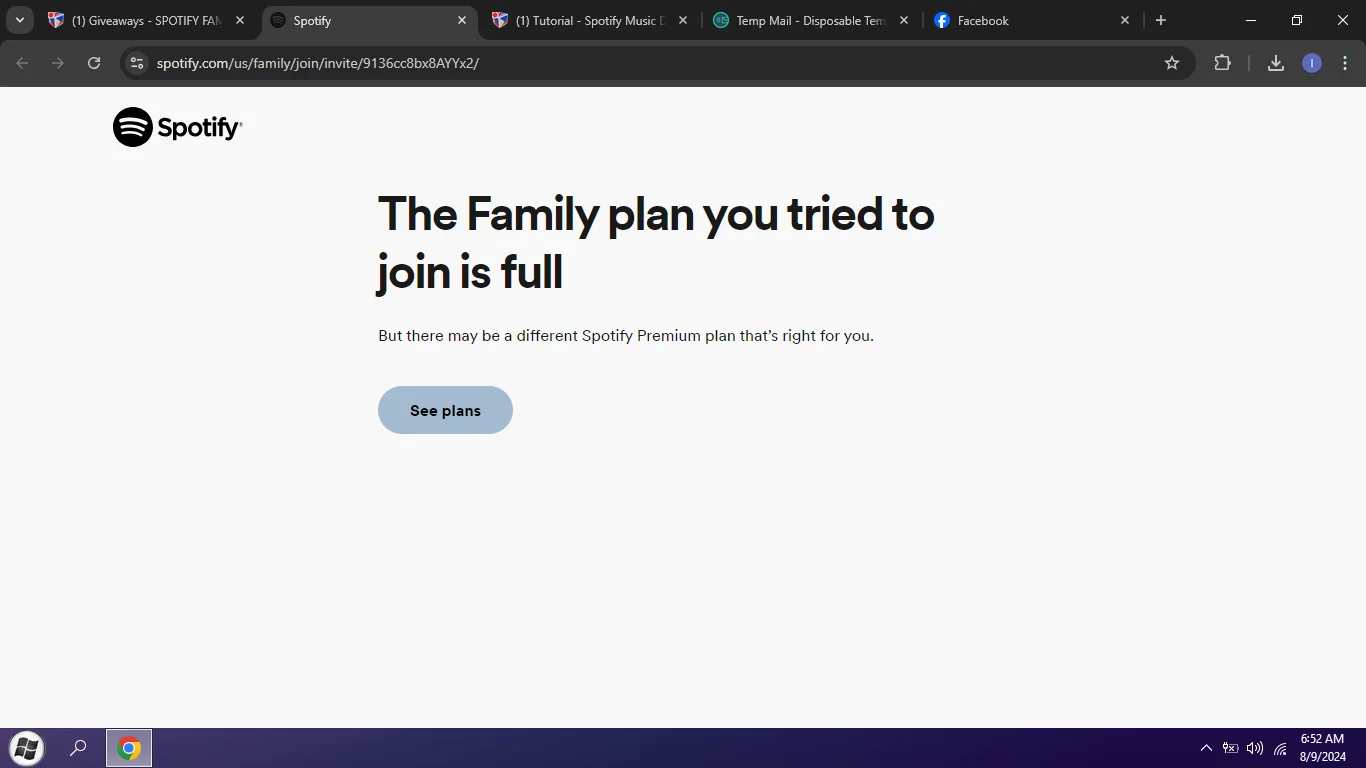
Task: Open the Chrome profile avatar
Action: (x=1312, y=63)
